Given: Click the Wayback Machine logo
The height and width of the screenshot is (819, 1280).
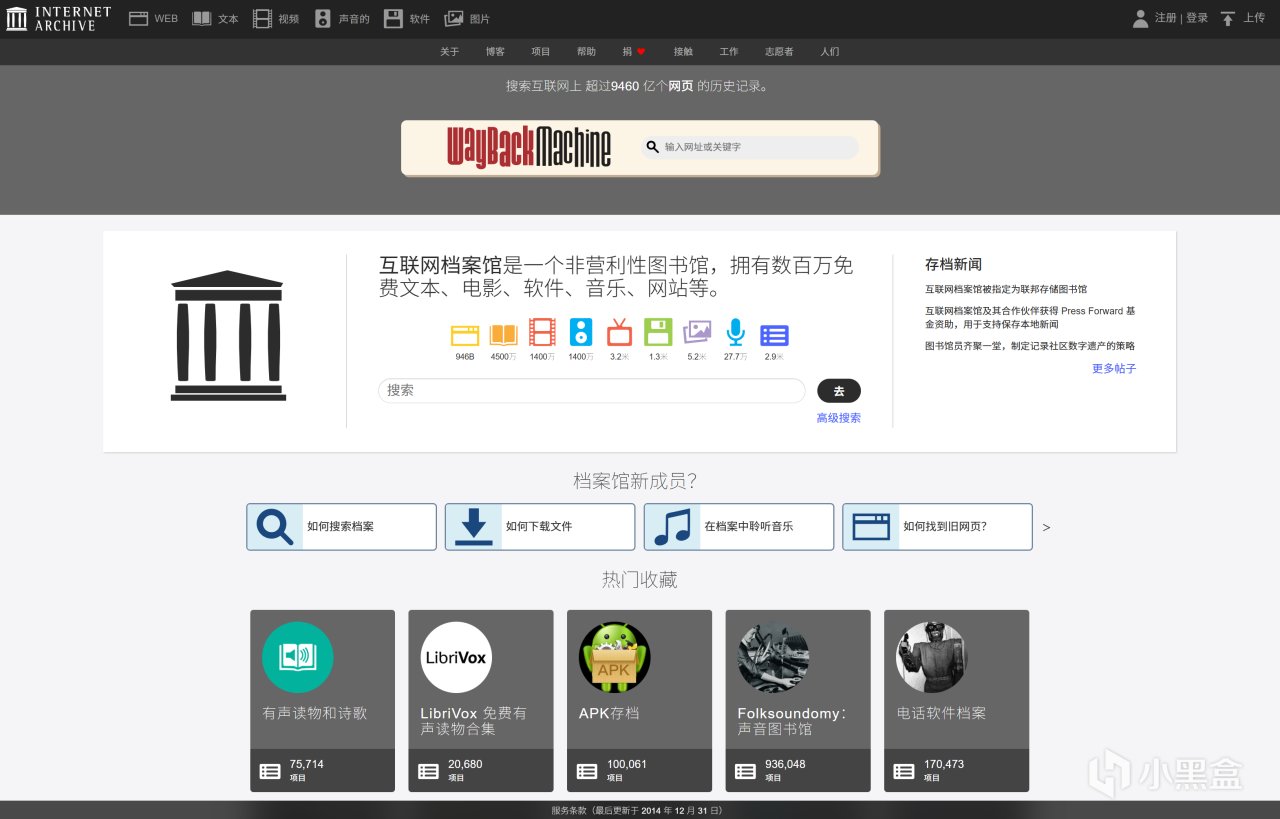Looking at the screenshot, I should point(529,147).
